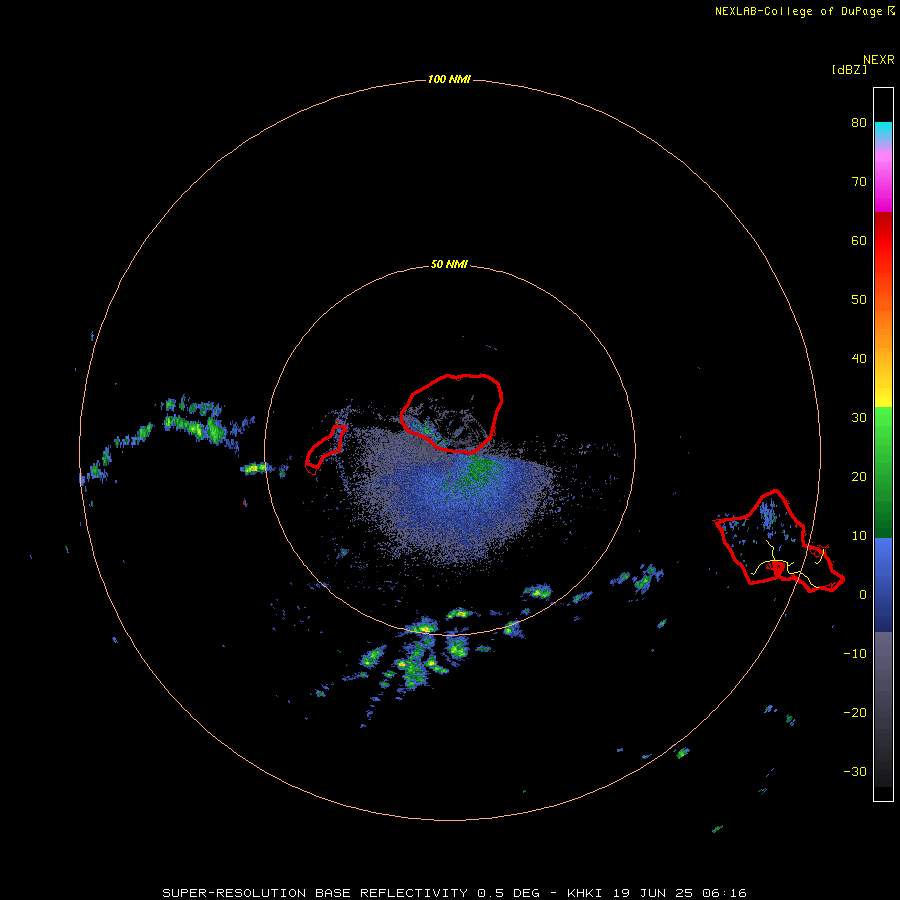Click the 30 dBZ value on the scale
This screenshot has height=900, width=900.
click(x=859, y=418)
